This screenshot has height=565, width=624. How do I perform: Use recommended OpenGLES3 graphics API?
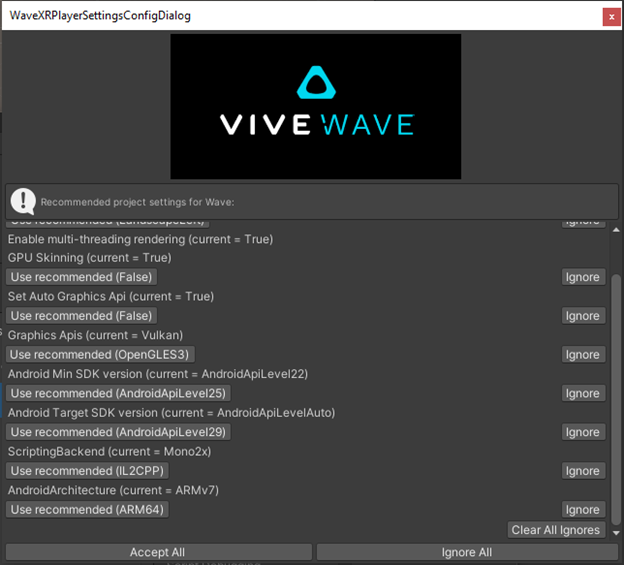coord(100,355)
